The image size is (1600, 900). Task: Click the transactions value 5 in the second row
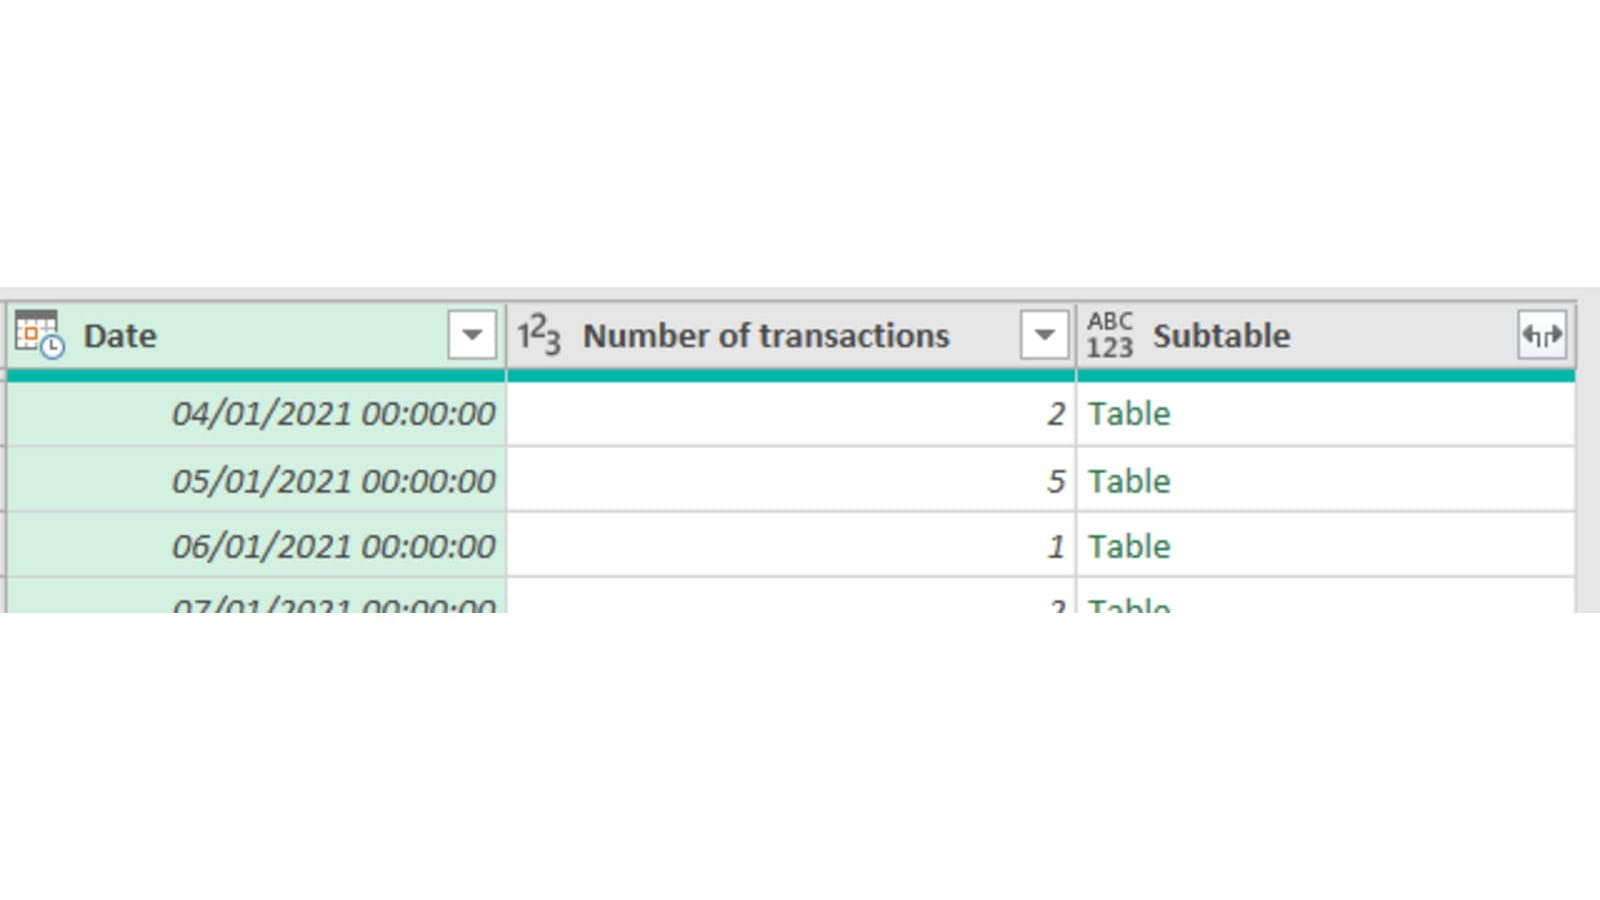tap(1055, 481)
